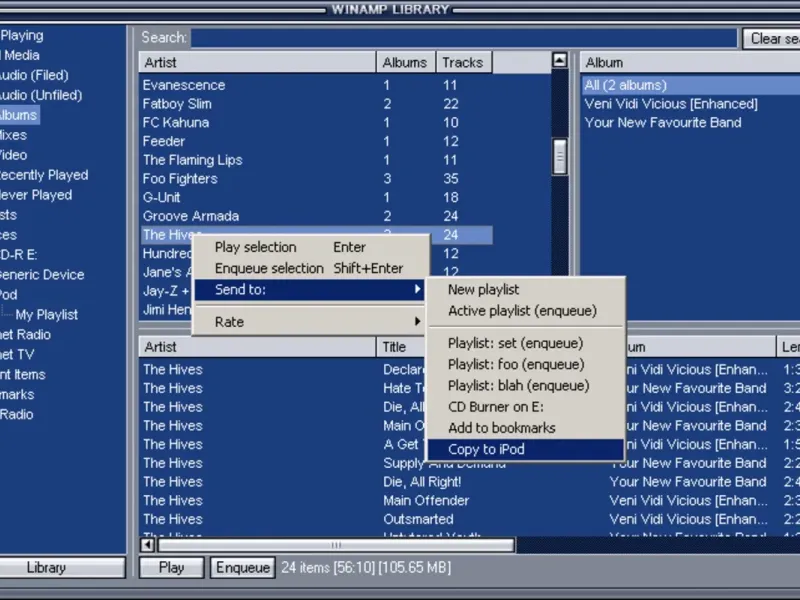The width and height of the screenshot is (800, 600).
Task: Sort by Tracks column header
Action: click(463, 62)
